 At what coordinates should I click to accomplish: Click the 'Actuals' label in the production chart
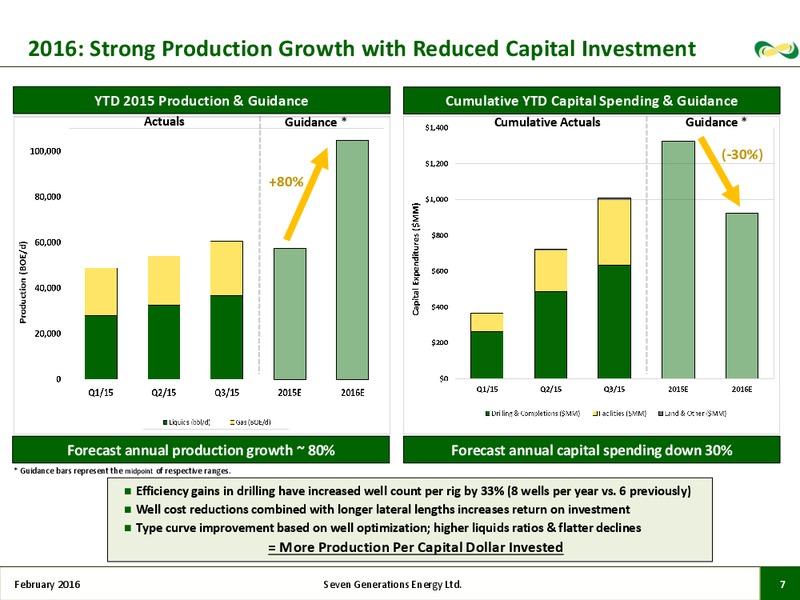coord(164,121)
